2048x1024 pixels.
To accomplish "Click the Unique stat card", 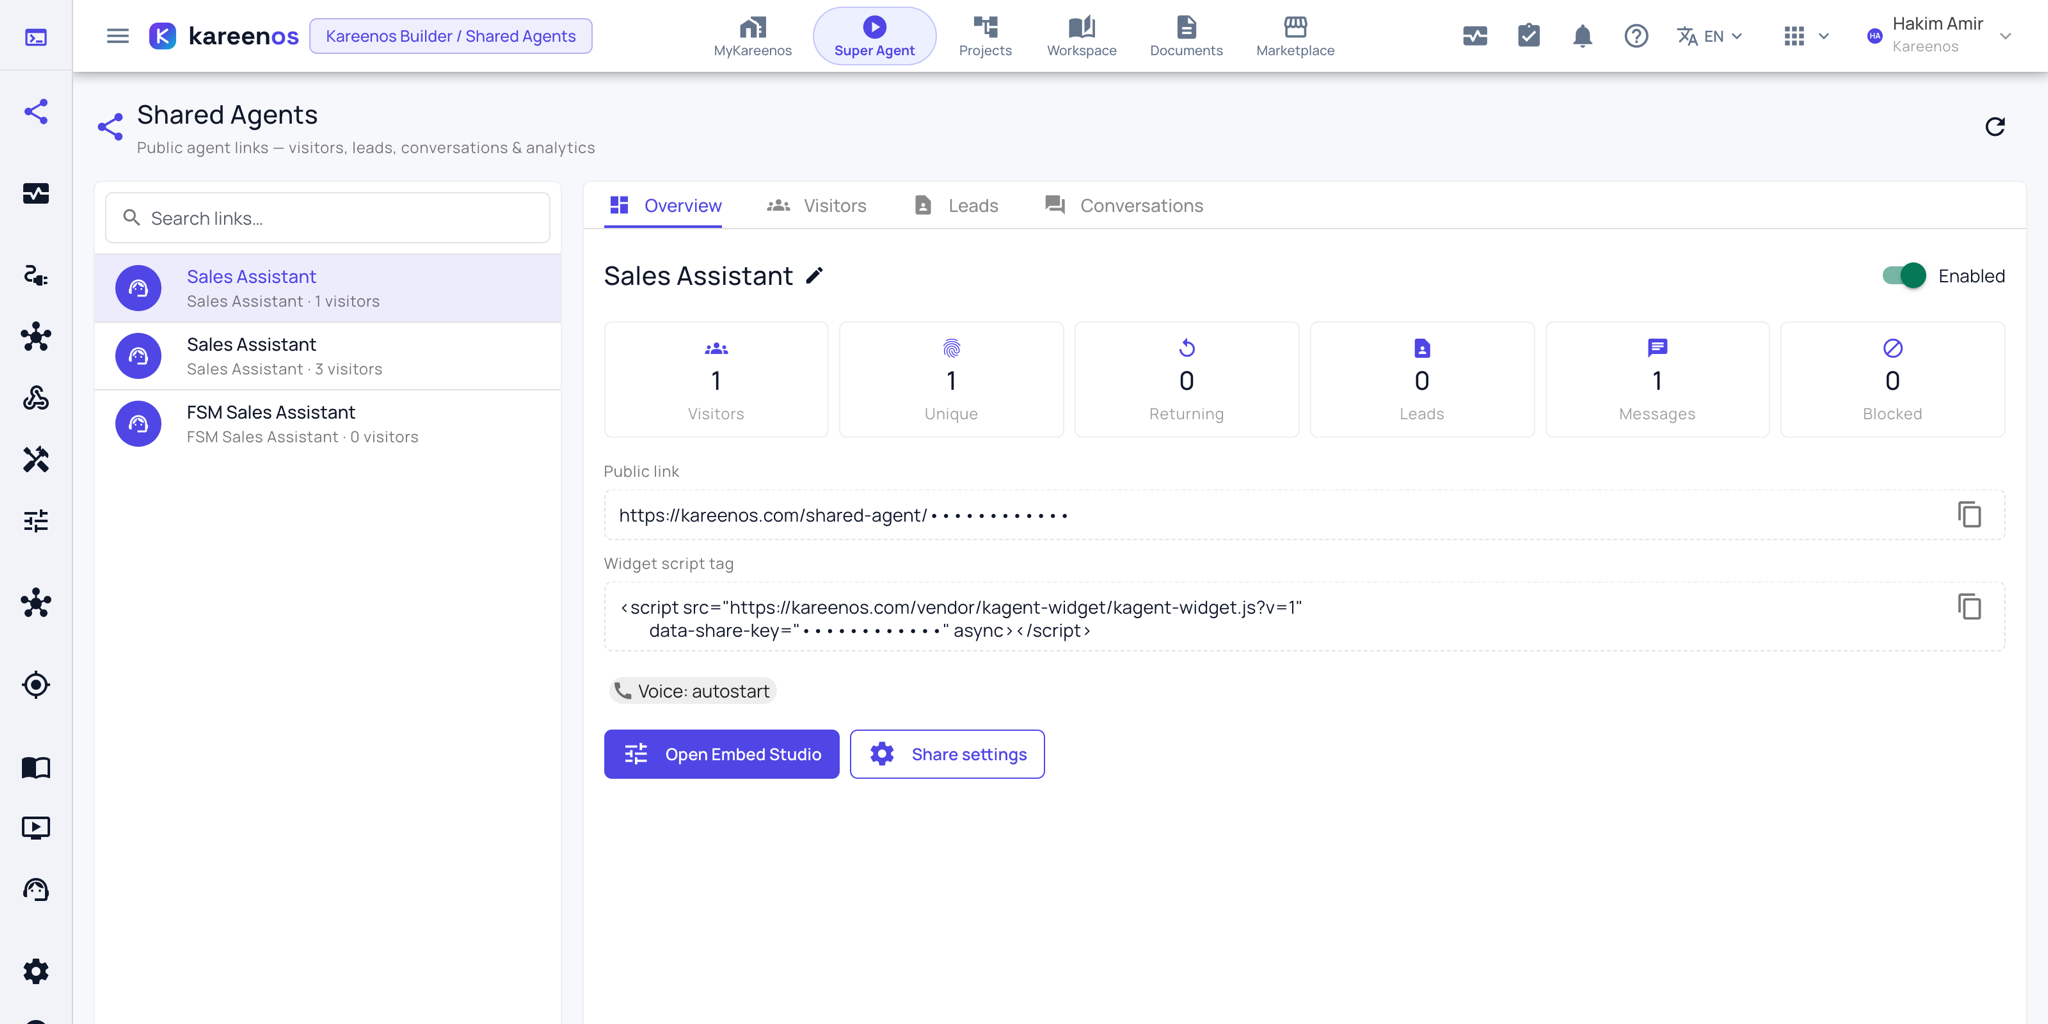I will point(951,380).
